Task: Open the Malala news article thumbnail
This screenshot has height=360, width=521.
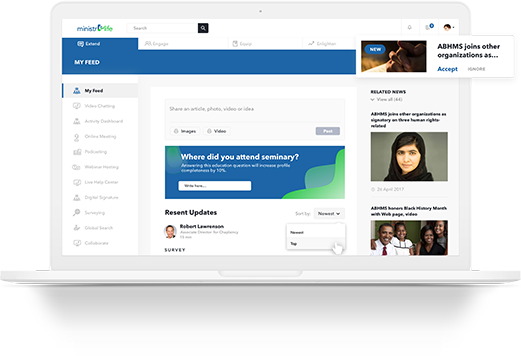Action: [409, 156]
